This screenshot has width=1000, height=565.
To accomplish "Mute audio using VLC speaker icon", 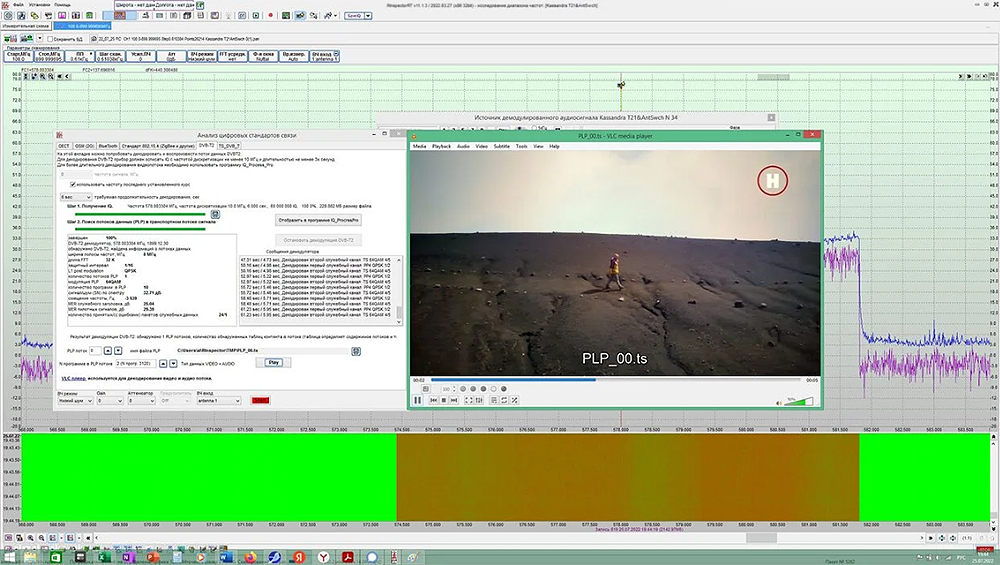I will tap(777, 401).
